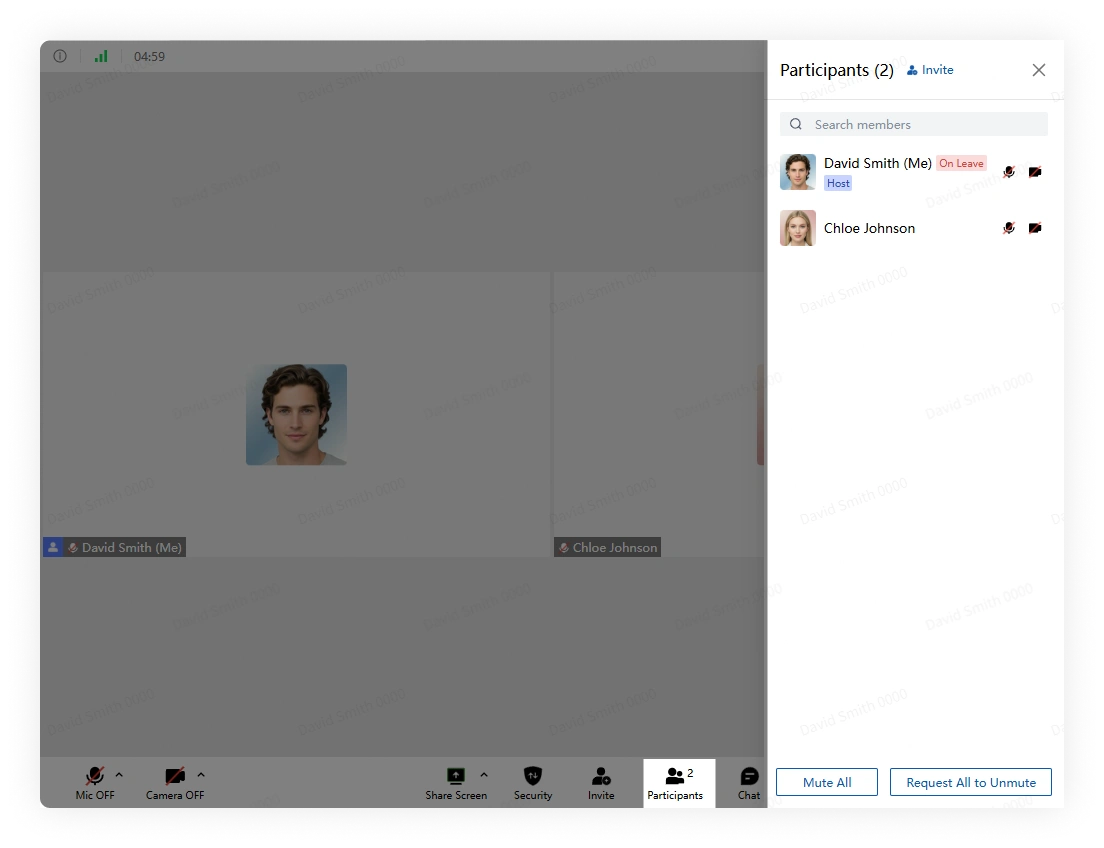Toggle David Smith's muted mic icon

1009,172
